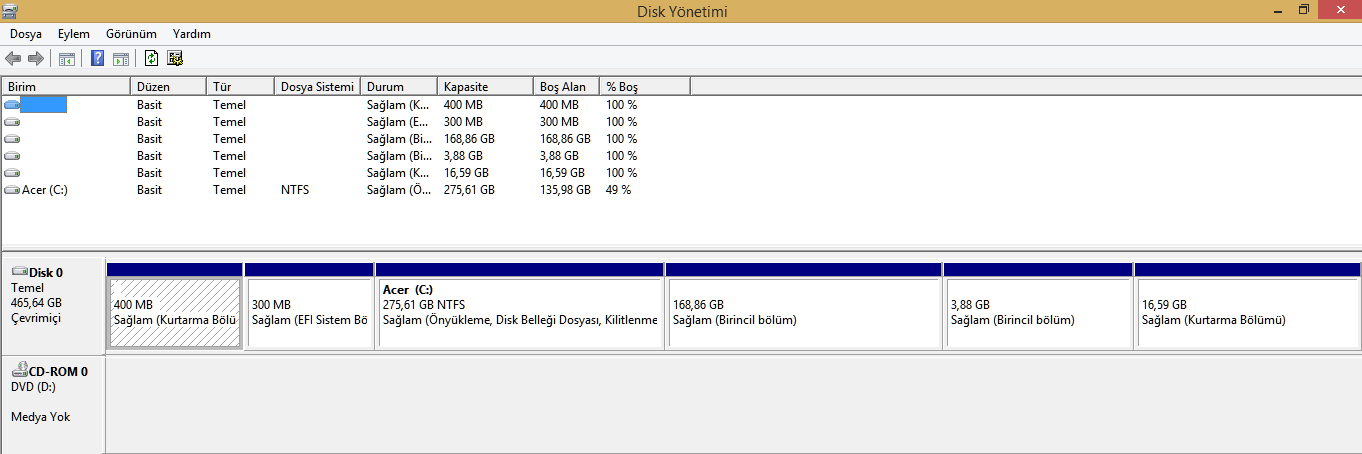
Task: Click the NTFS file system cell
Action: click(295, 190)
